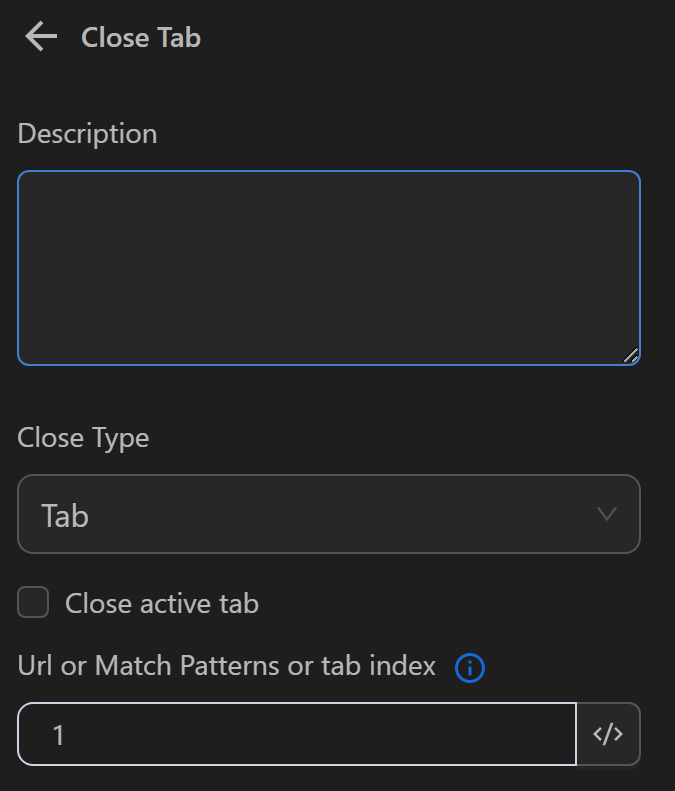Open the expression code editor icon

[608, 735]
